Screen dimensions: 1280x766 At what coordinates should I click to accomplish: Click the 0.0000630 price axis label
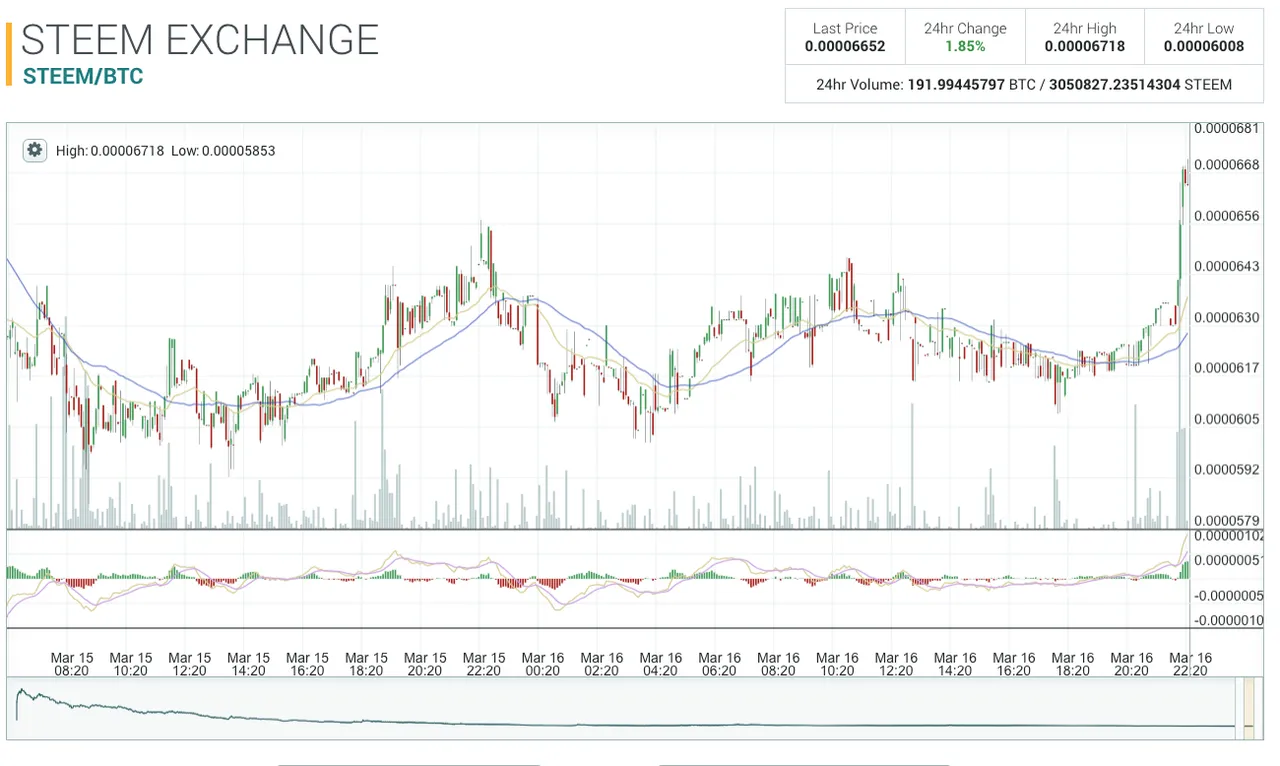click(x=1226, y=317)
